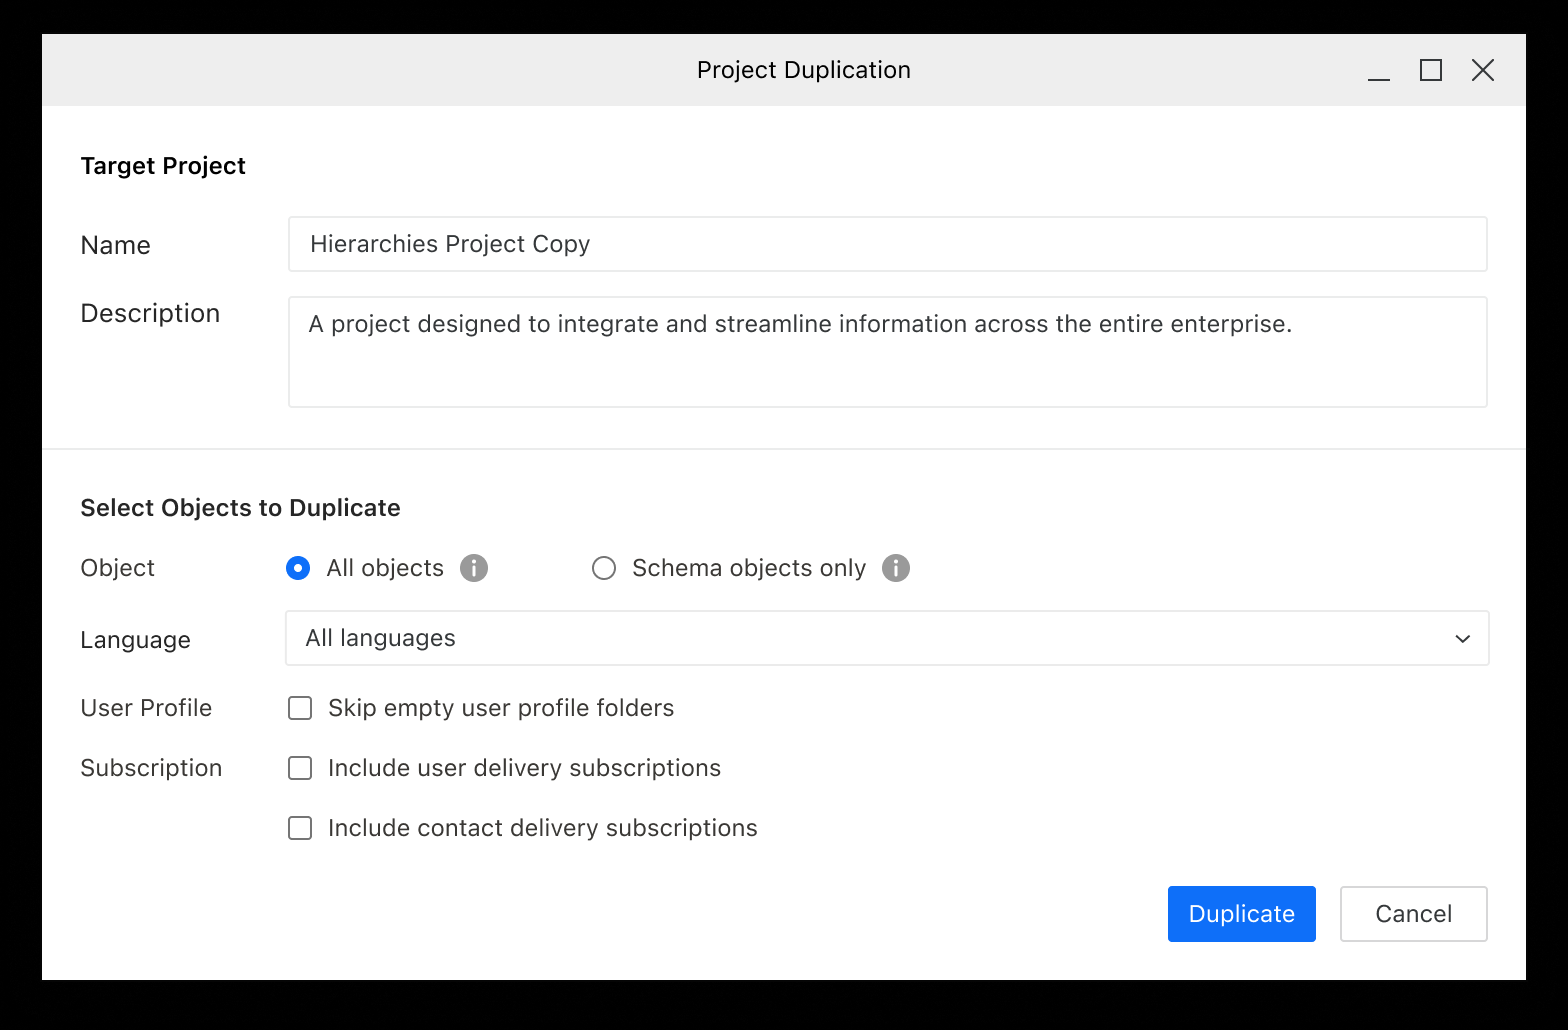
Task: Maximize the Project Duplication window
Action: click(x=1431, y=70)
